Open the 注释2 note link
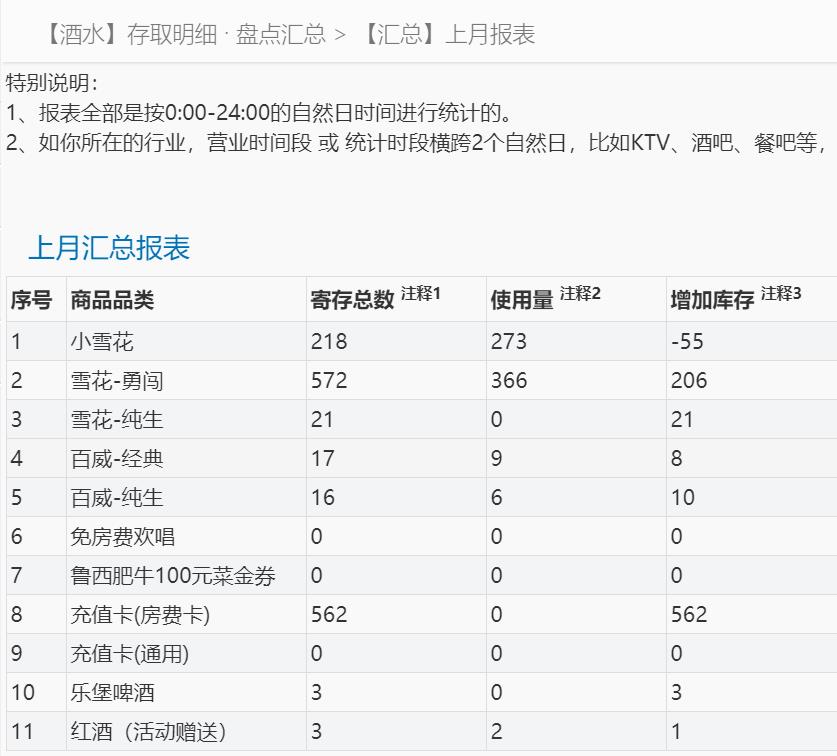Screen dimensions: 837x756 pos(580,293)
